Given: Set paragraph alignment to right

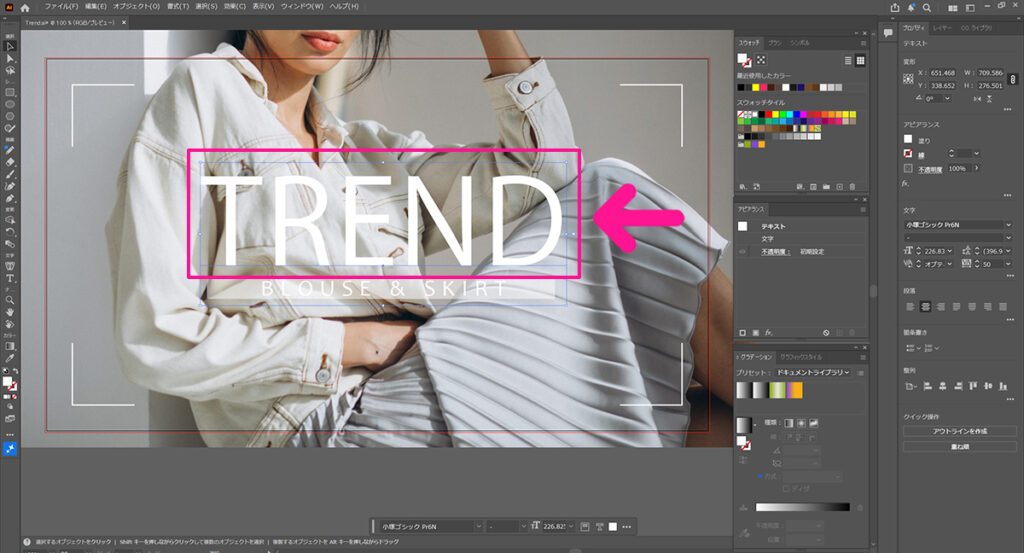Looking at the screenshot, I should 940,306.
